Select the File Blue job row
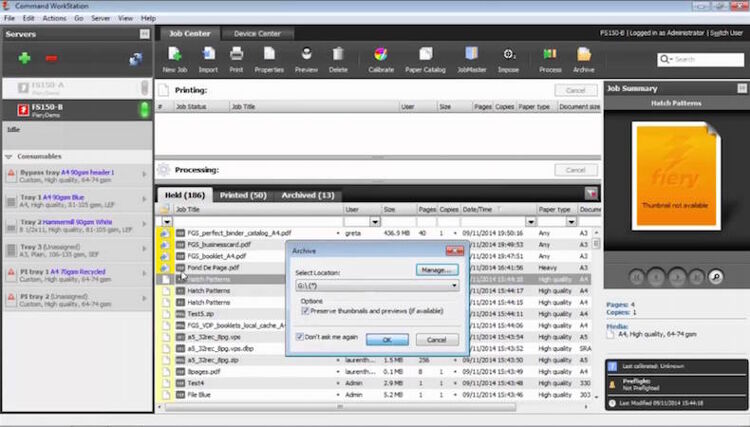 point(373,395)
